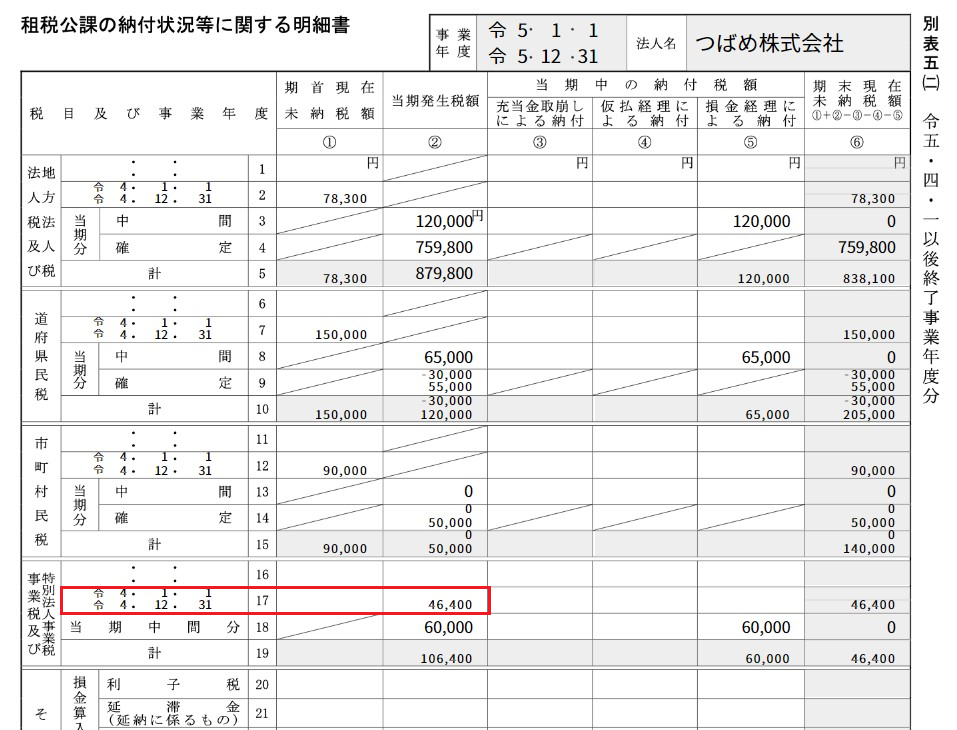The image size is (957, 730).
Task: Click the 道府県民税 section label
Action: point(41,356)
